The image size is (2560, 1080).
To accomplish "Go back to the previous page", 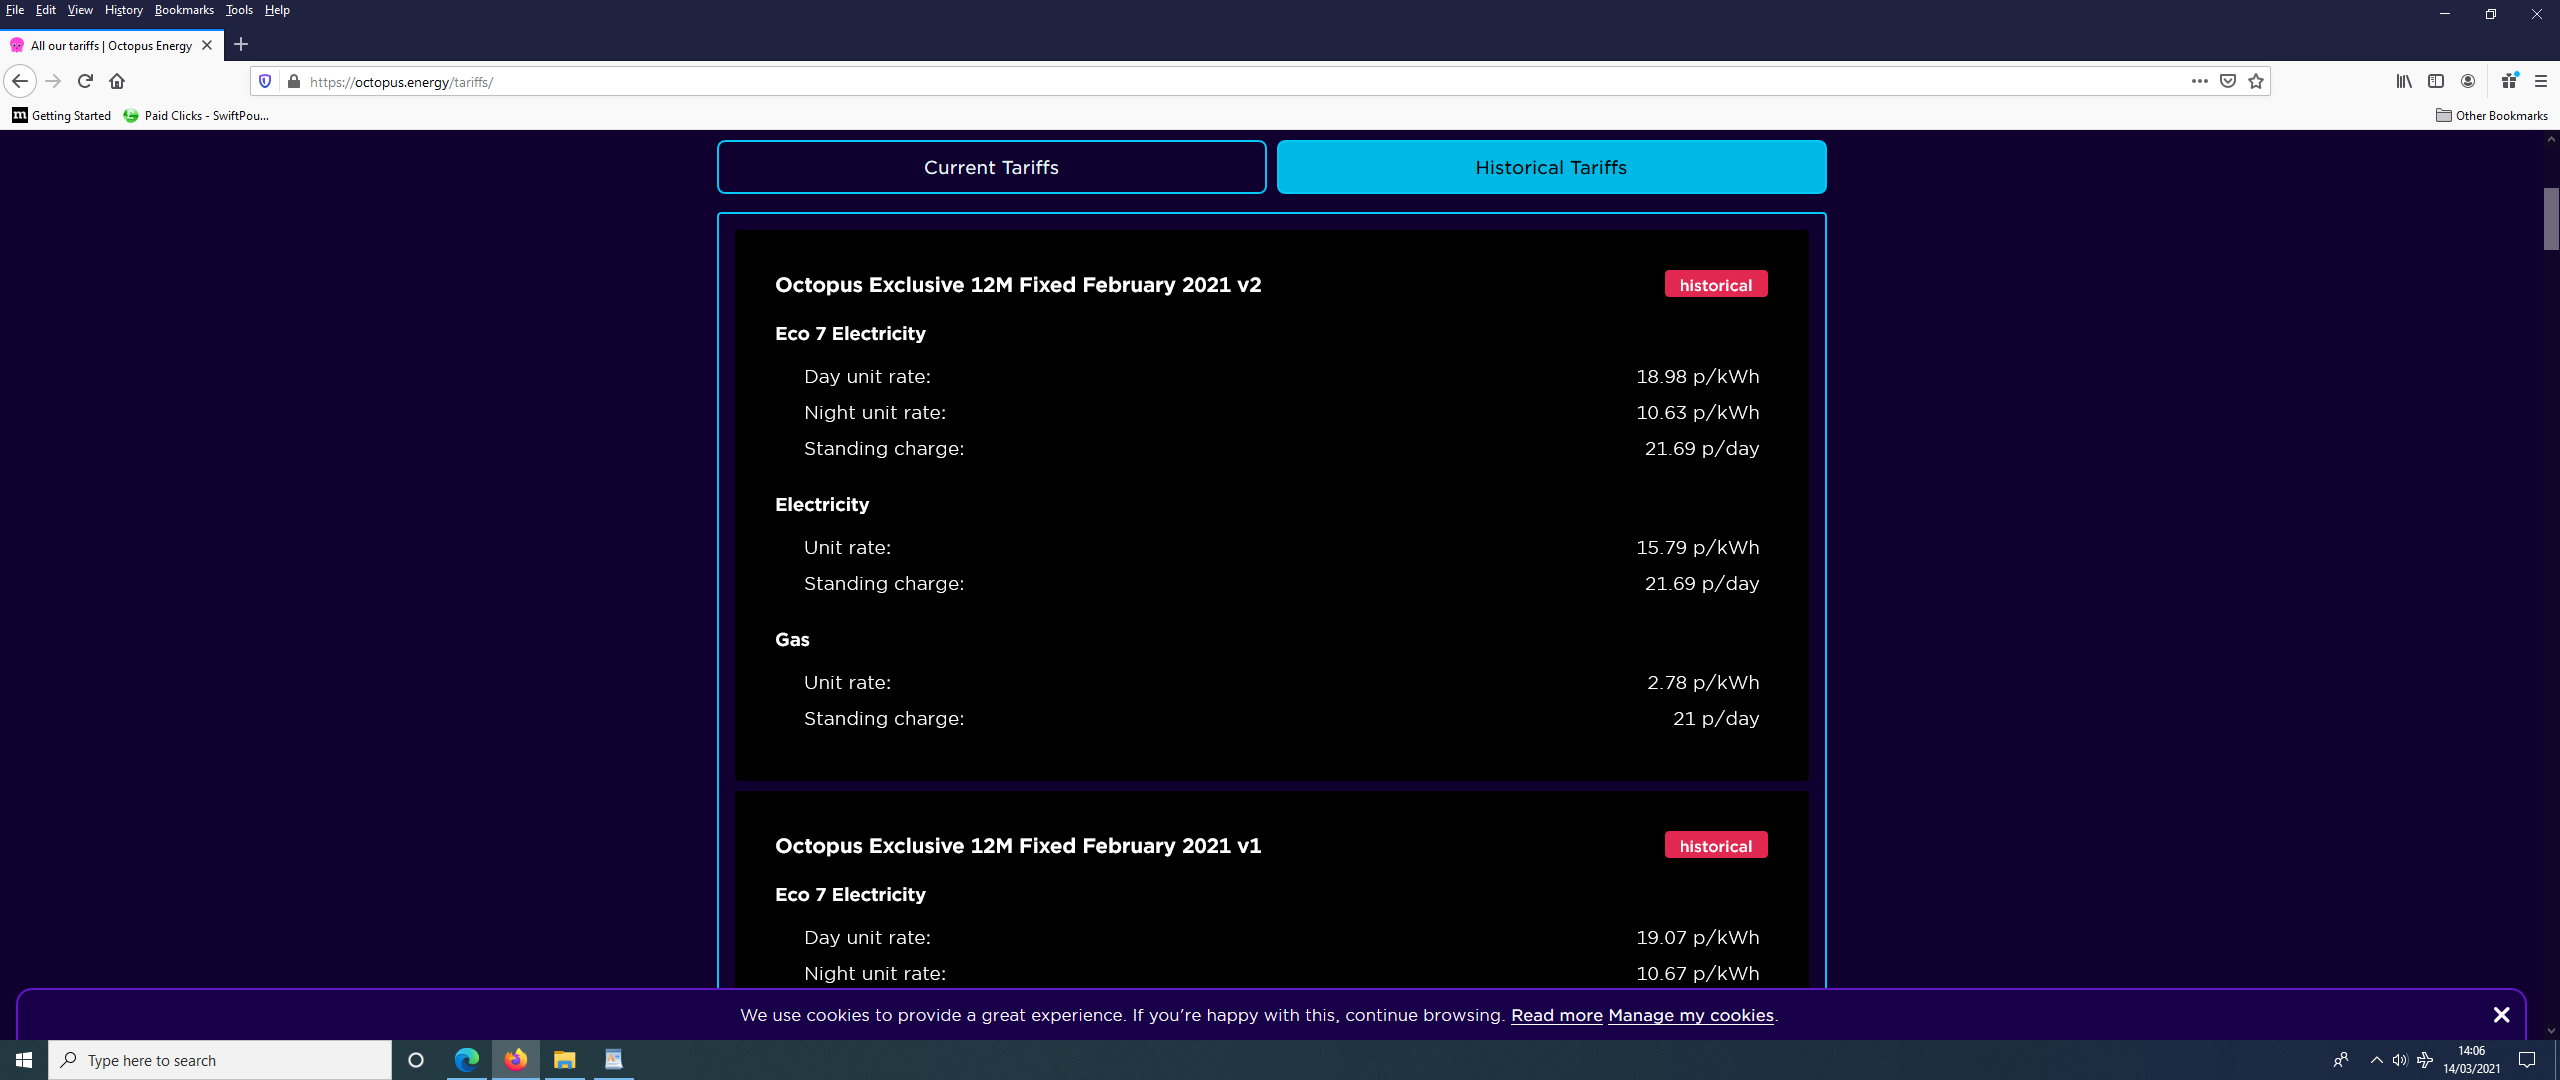I will click(x=20, y=81).
